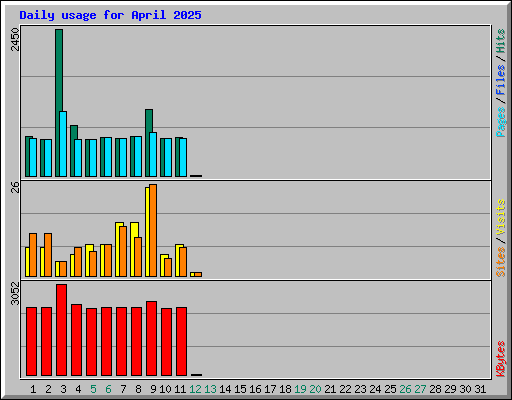This screenshot has width=512, height=400.
Task: Click day 23 on the x-axis
Action: 360,389
